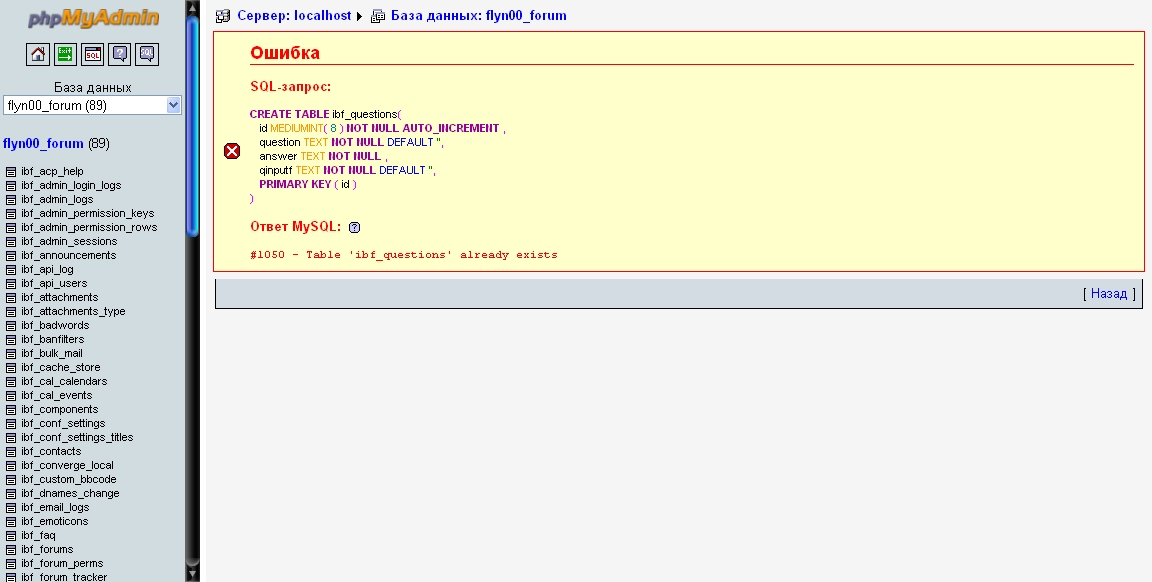This screenshot has height=582, width=1152.
Task: Click the Home house icon
Action: point(37,54)
